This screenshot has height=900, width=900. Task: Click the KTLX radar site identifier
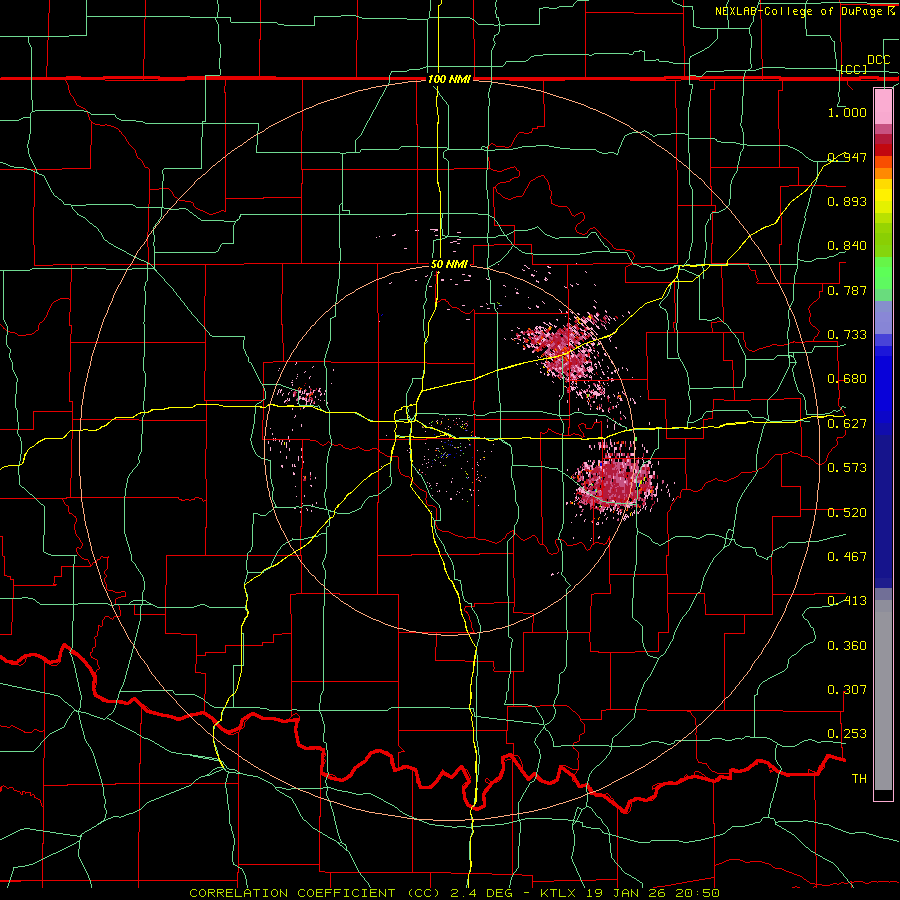(x=560, y=893)
